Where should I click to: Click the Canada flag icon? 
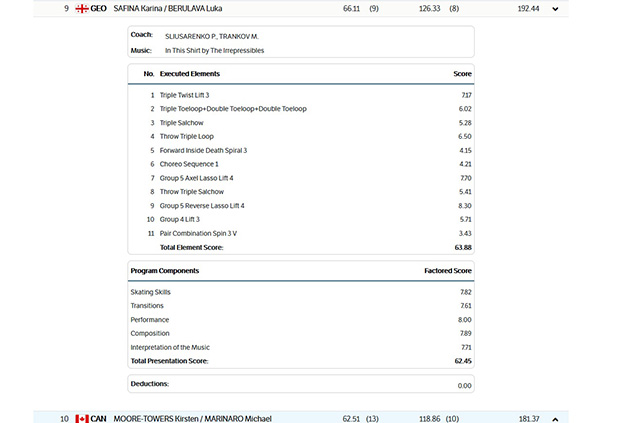(81, 418)
